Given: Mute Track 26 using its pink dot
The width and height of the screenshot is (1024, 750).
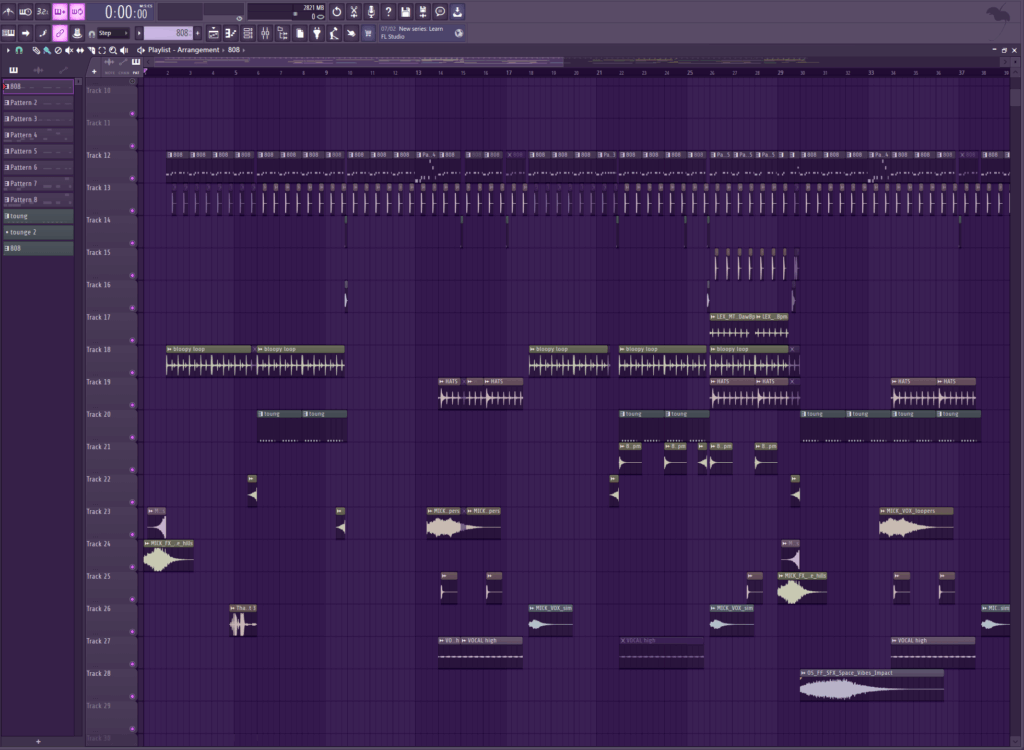Looking at the screenshot, I should pos(133,632).
